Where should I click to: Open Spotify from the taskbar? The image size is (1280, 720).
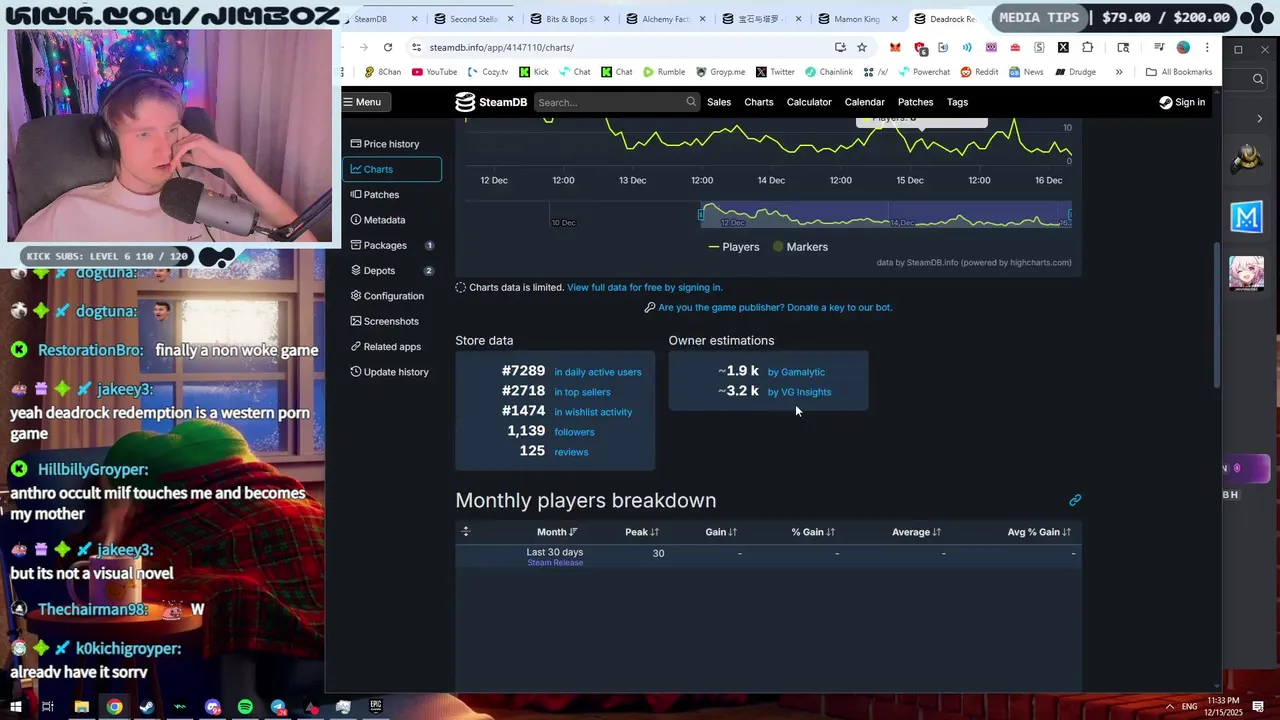(245, 707)
